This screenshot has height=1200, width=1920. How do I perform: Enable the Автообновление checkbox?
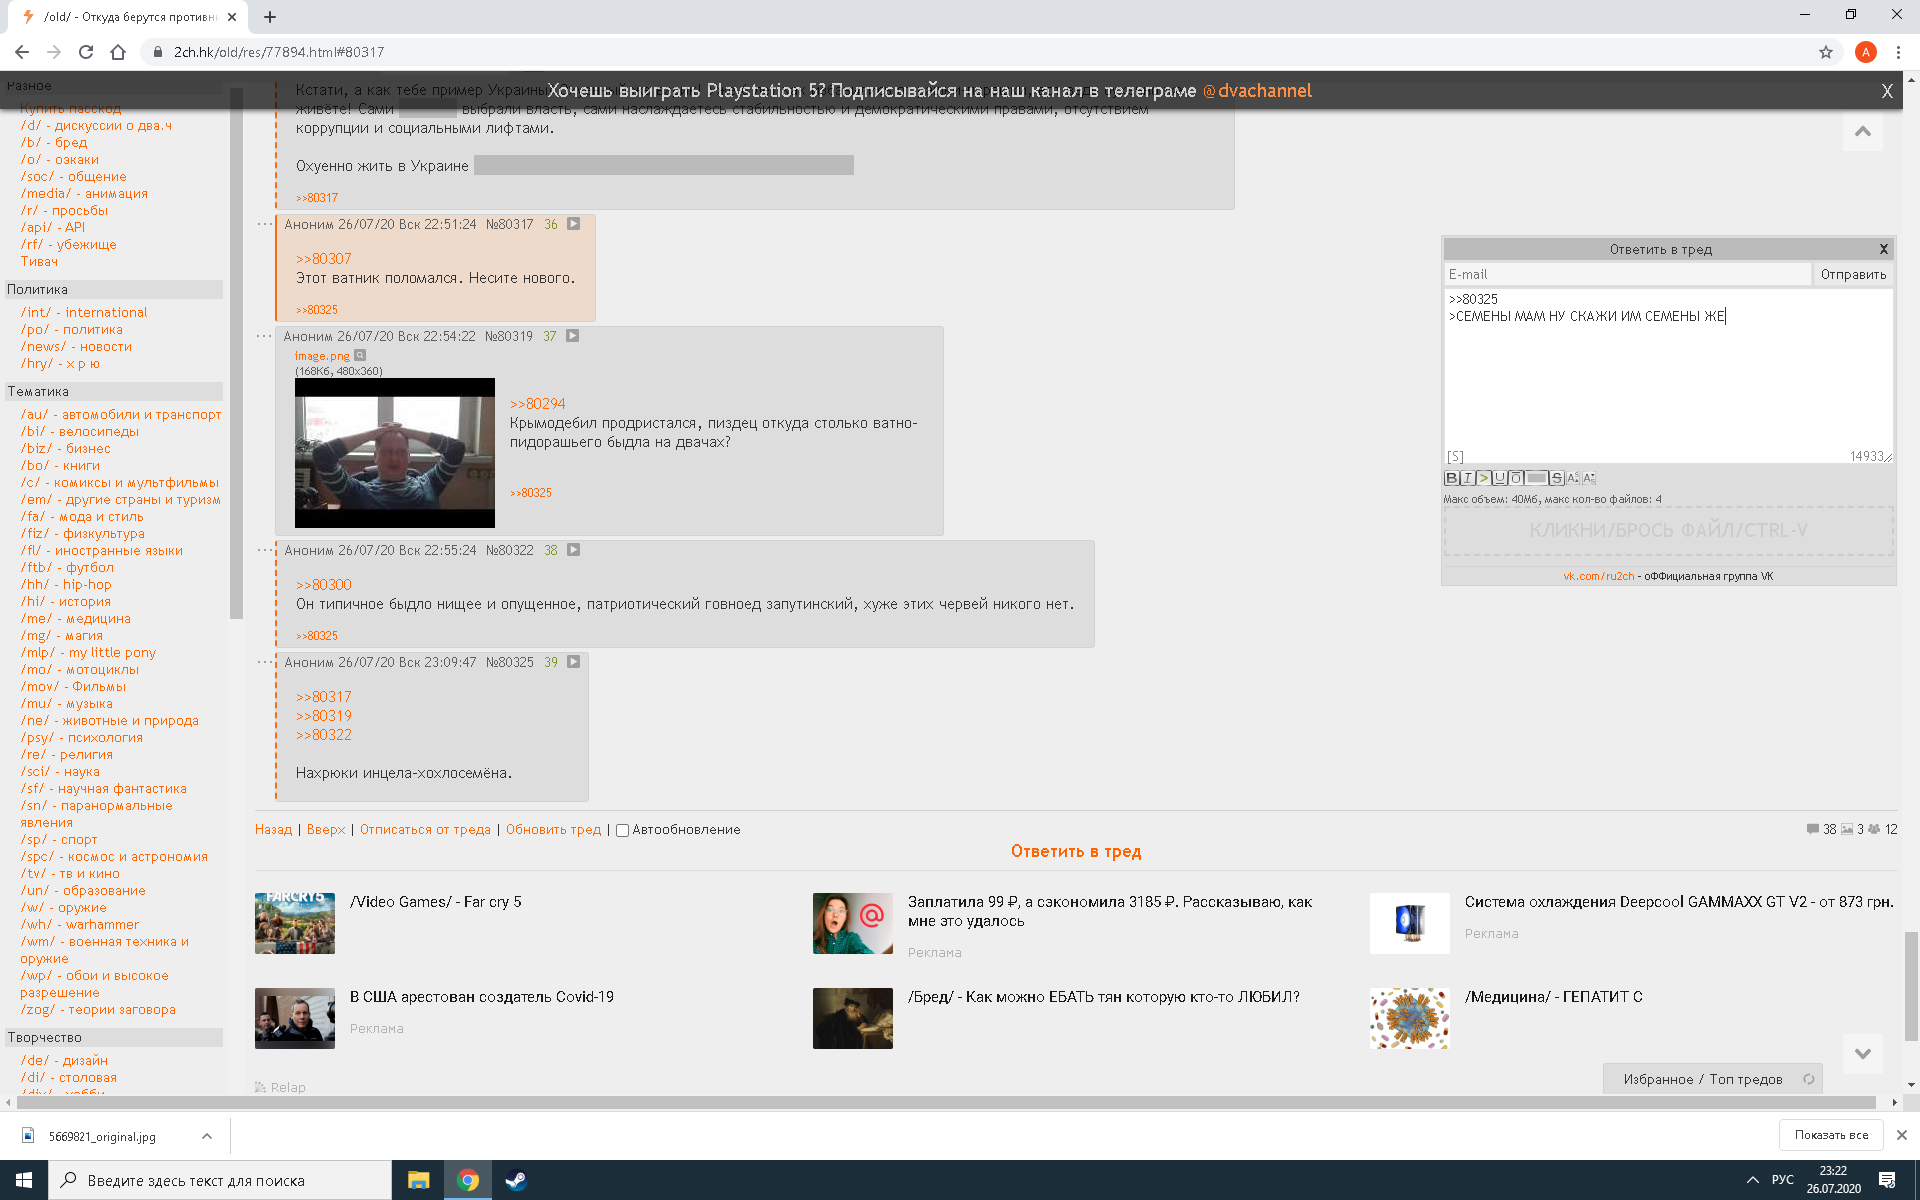pyautogui.click(x=622, y=830)
